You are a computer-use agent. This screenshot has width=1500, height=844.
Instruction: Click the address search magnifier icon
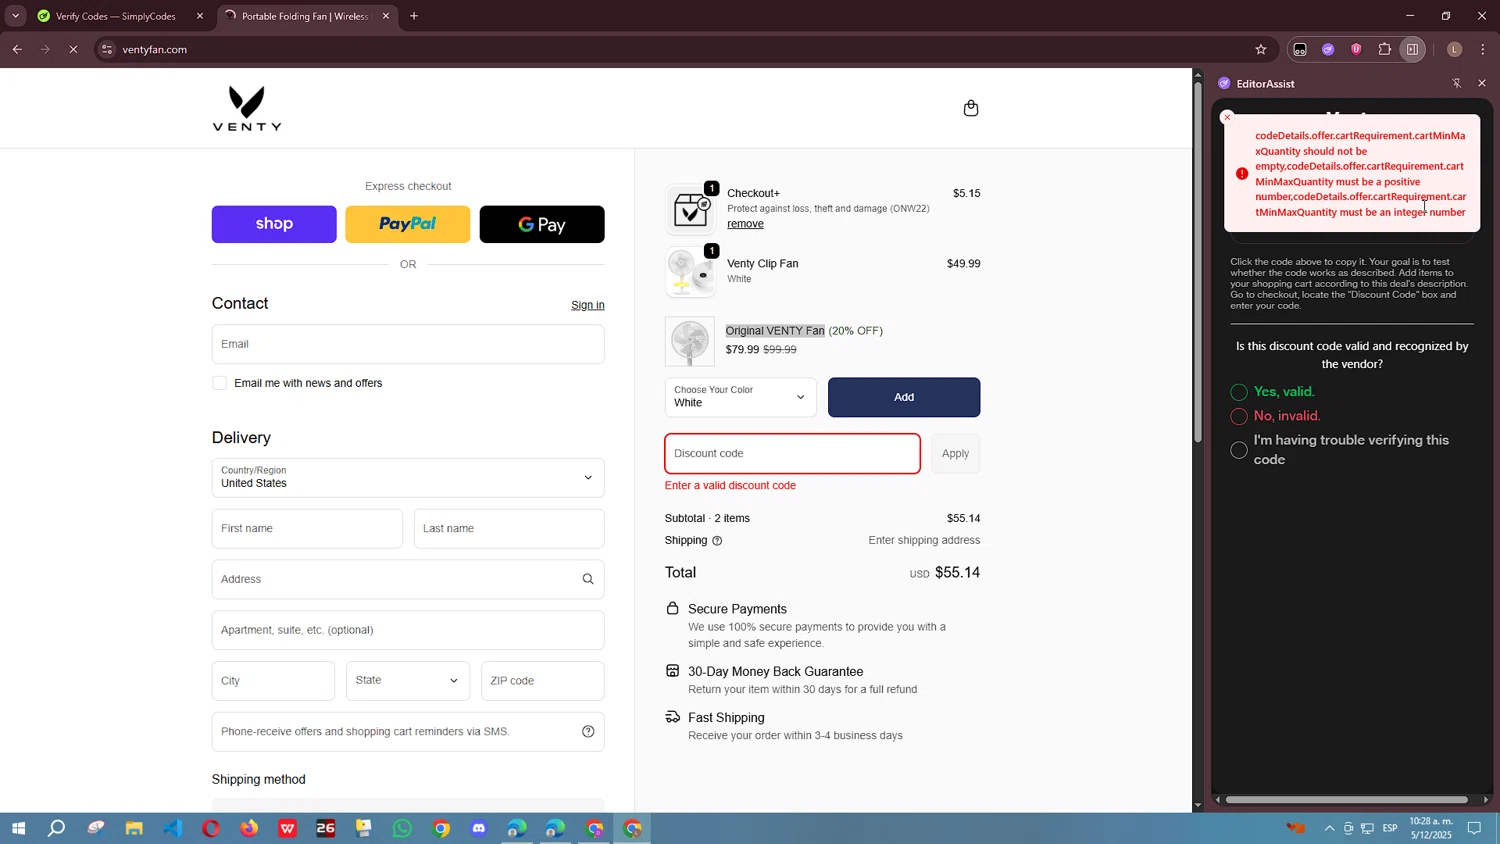(588, 579)
